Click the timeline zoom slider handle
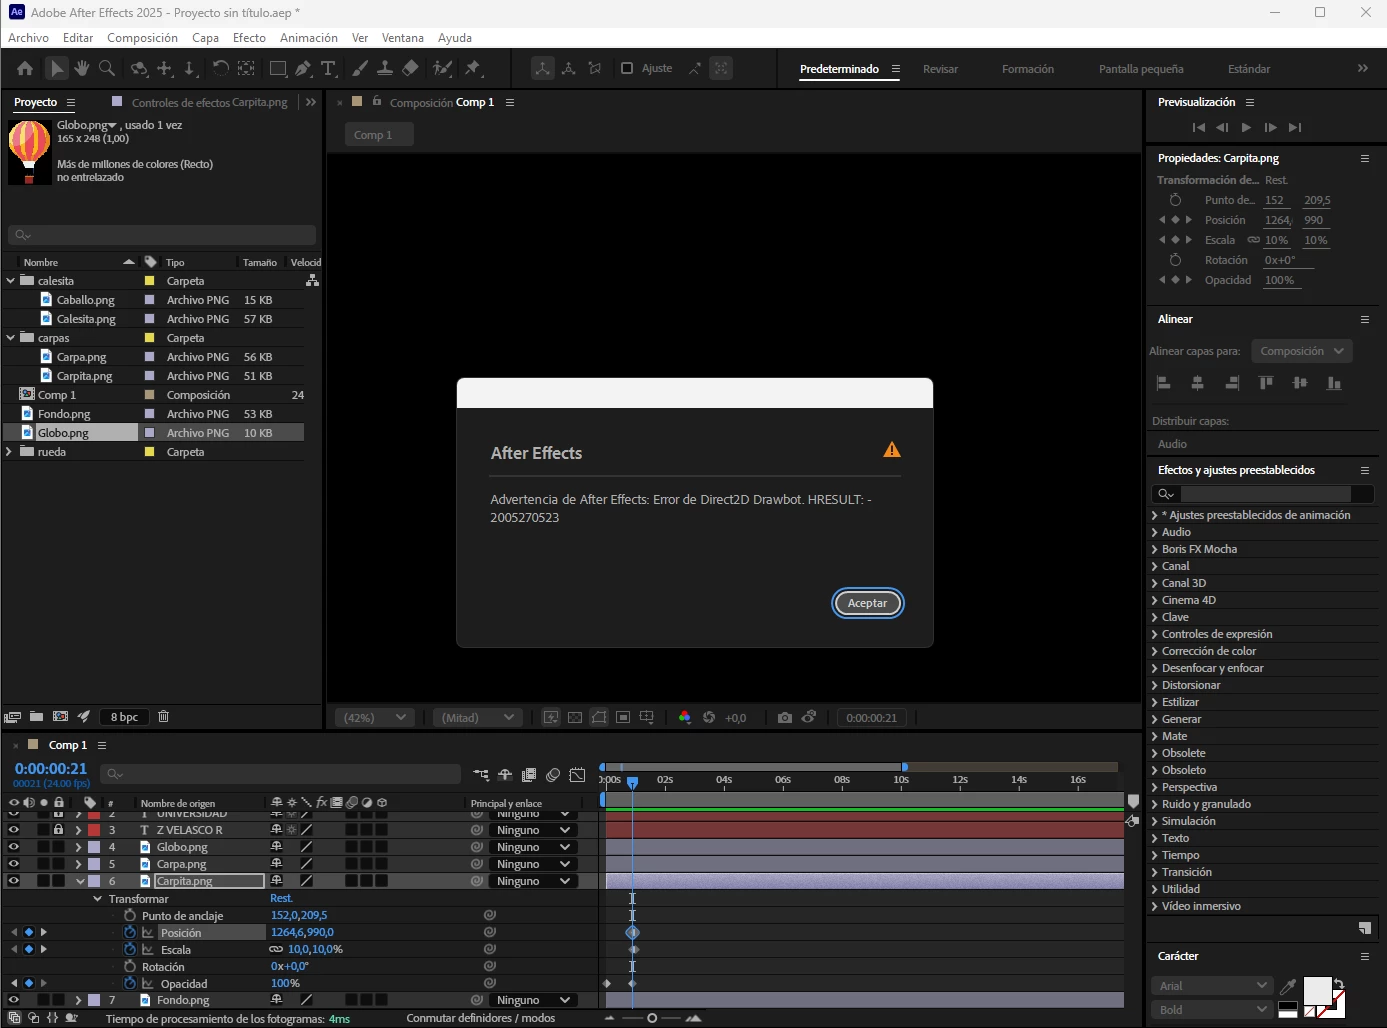Screen dimensions: 1387x1028 (x=652, y=1018)
